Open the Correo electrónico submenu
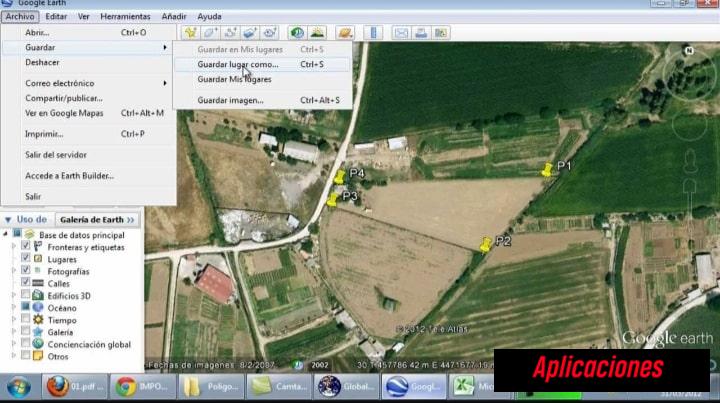The image size is (720, 403). pyautogui.click(x=89, y=83)
